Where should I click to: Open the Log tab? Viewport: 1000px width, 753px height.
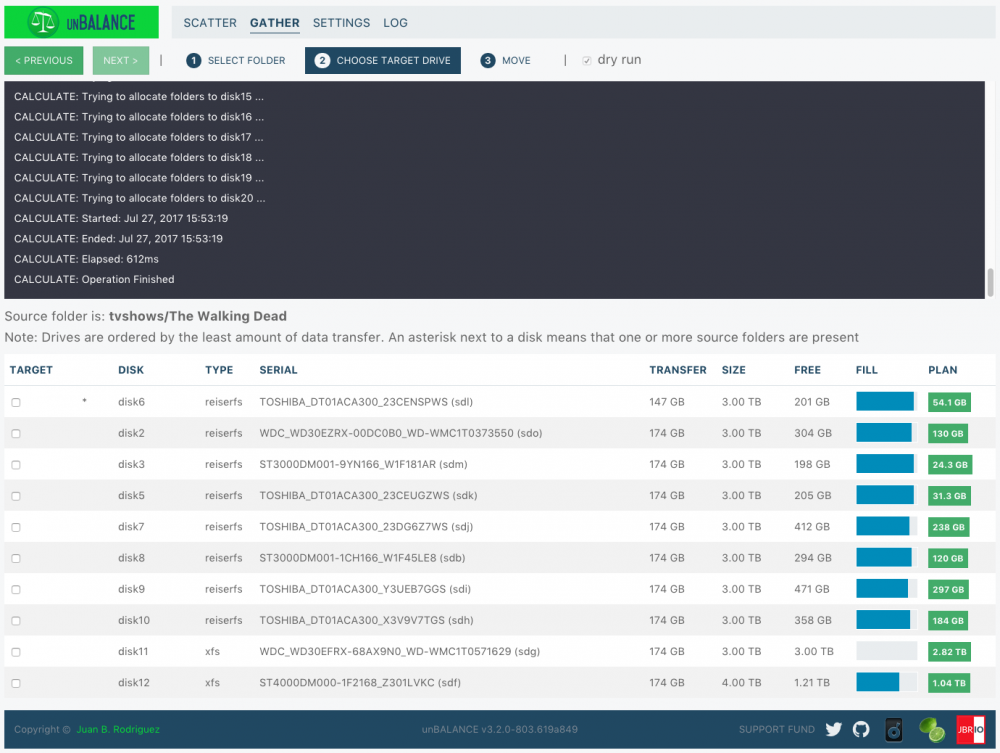click(395, 23)
